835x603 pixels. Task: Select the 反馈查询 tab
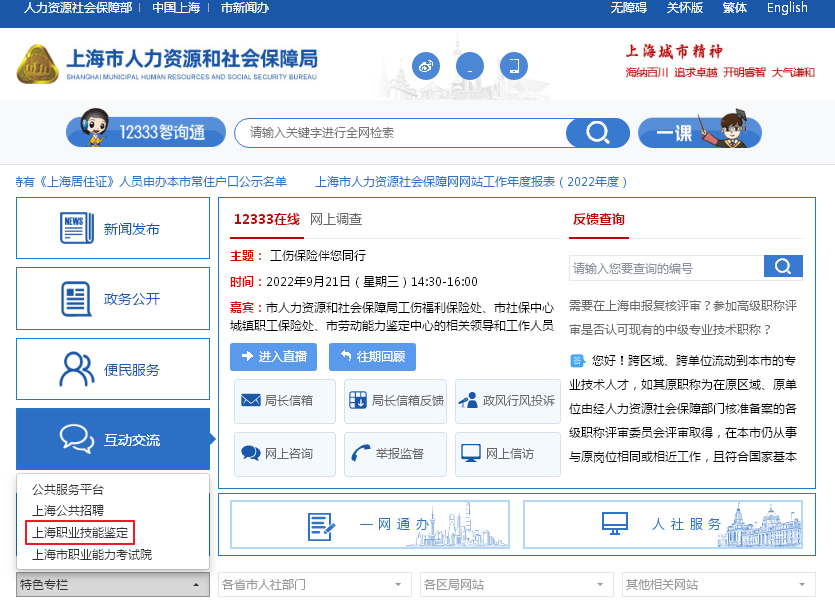pos(599,219)
